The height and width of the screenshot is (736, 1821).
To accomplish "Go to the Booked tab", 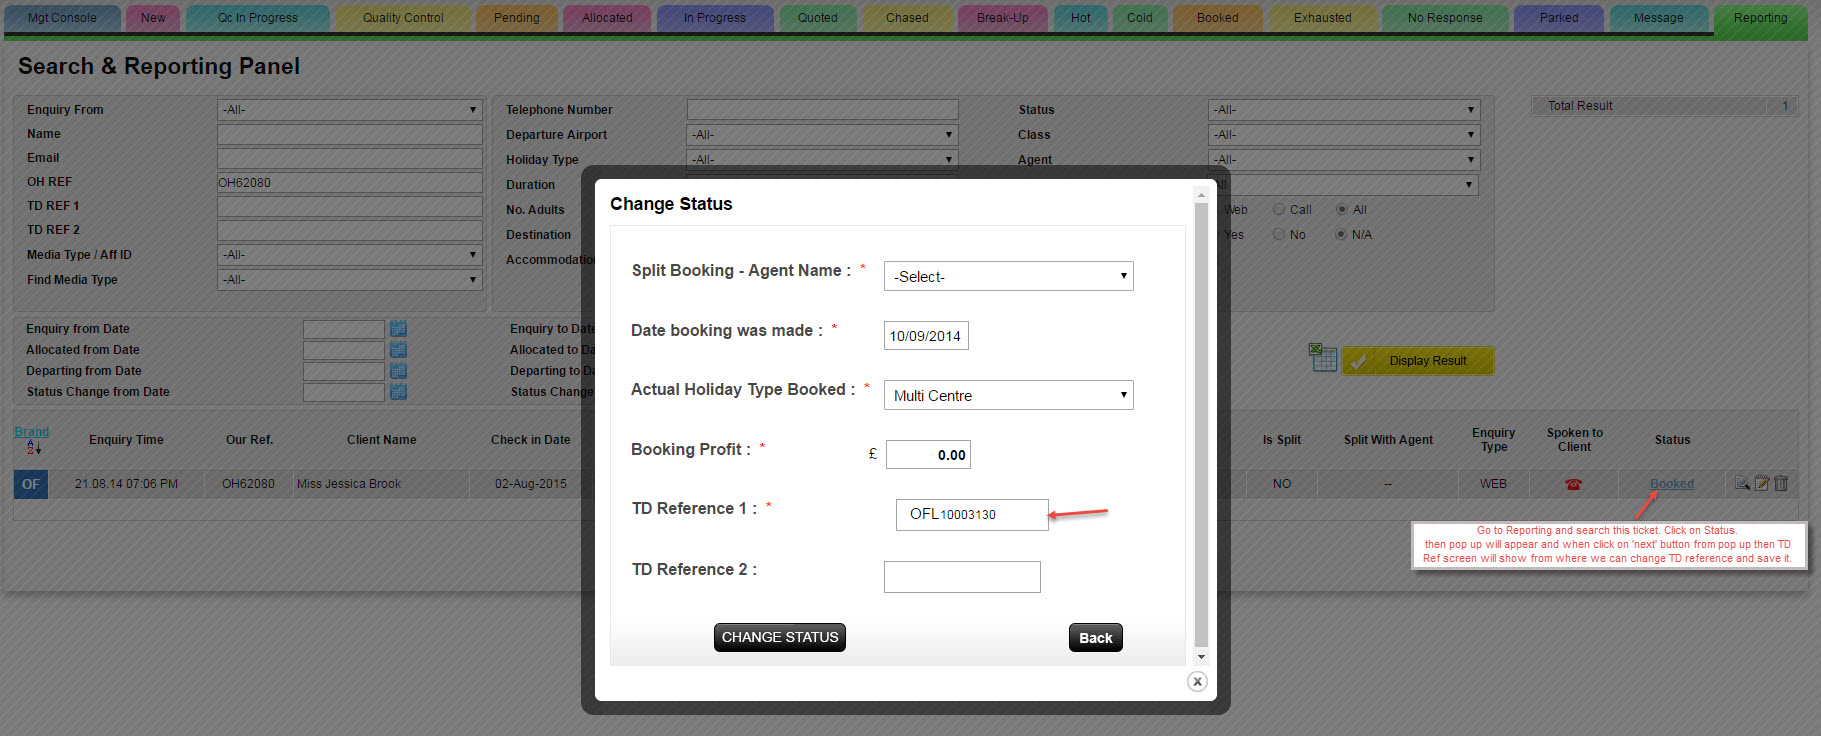I will point(1217,18).
